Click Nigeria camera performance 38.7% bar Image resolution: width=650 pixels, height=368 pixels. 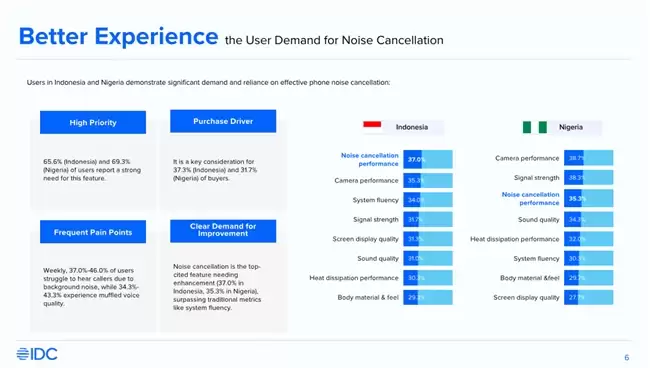[589, 158]
